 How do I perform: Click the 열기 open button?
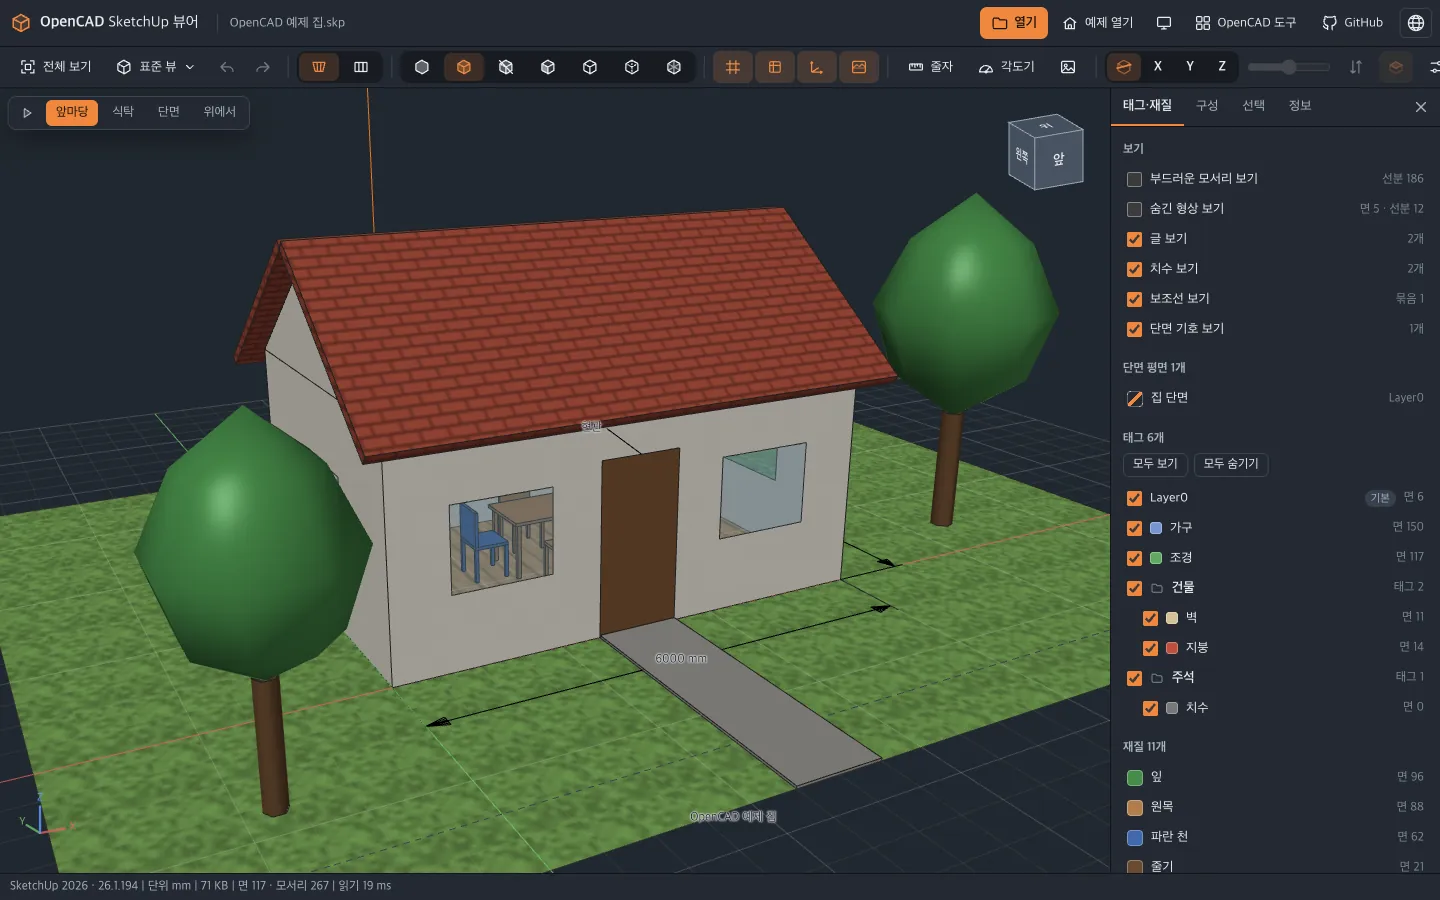point(1014,23)
